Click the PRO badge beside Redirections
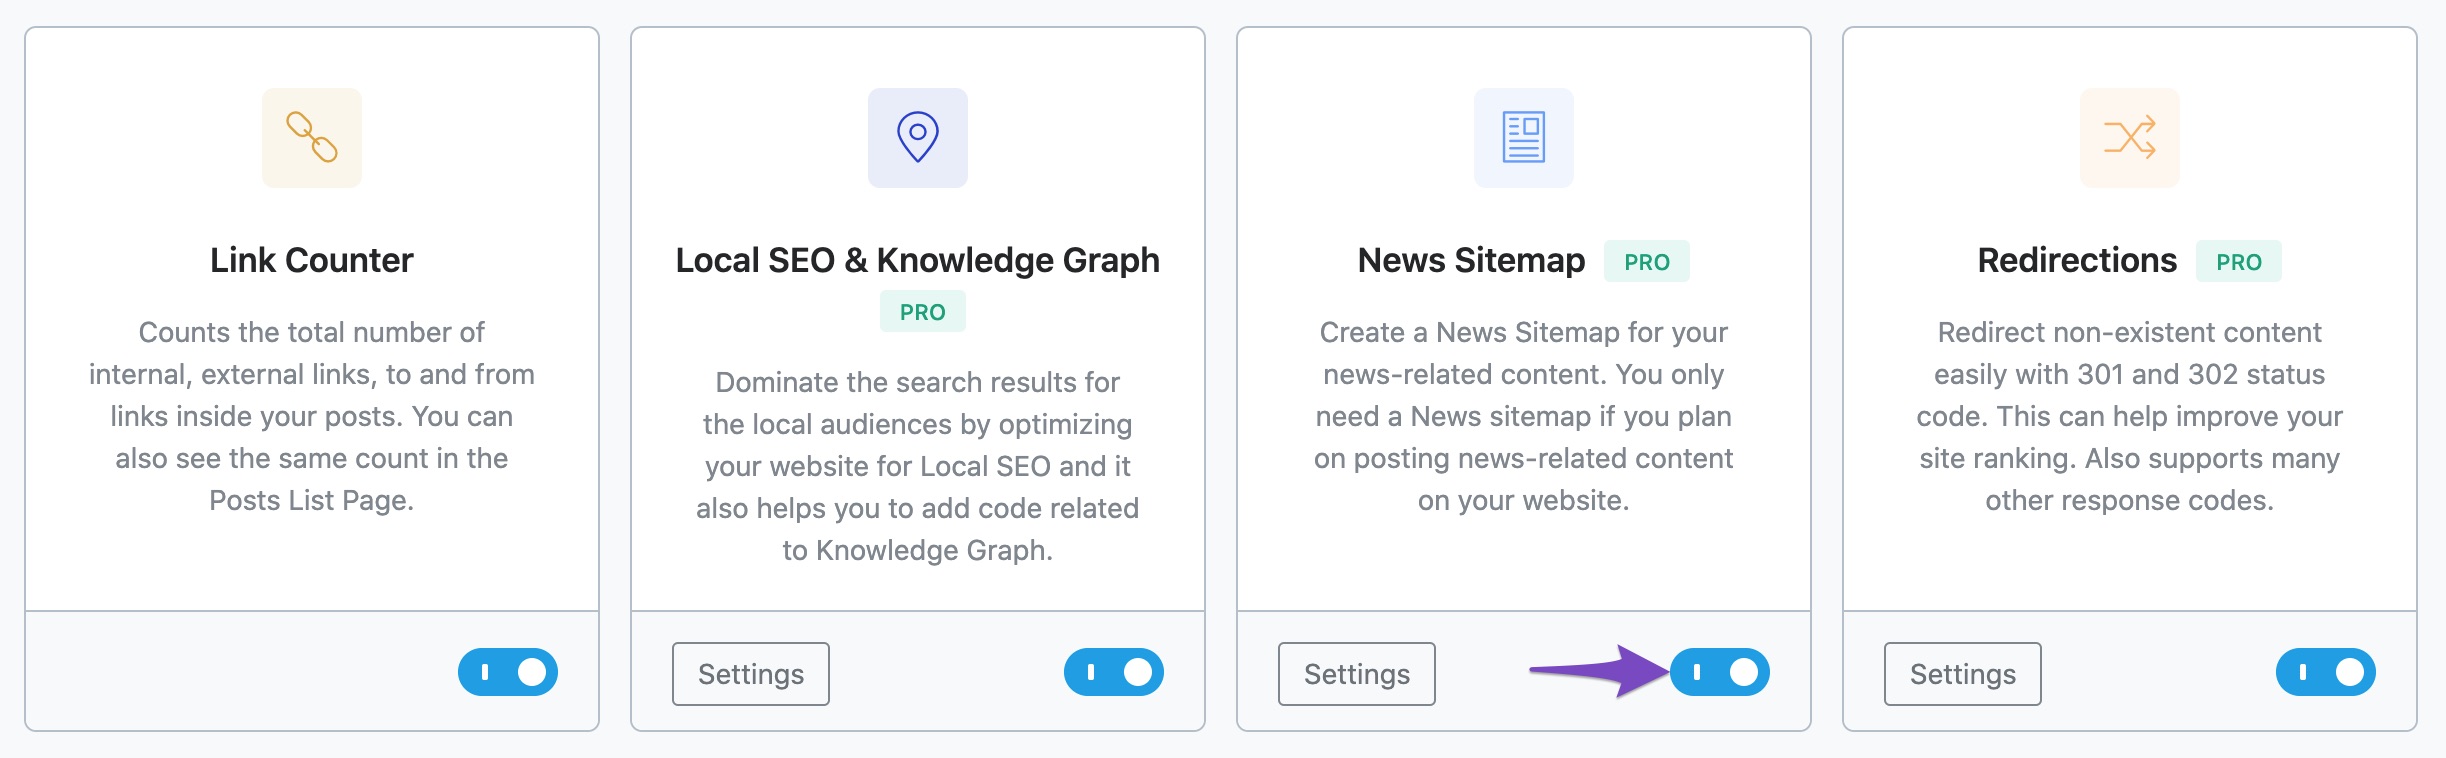 pos(2239,262)
